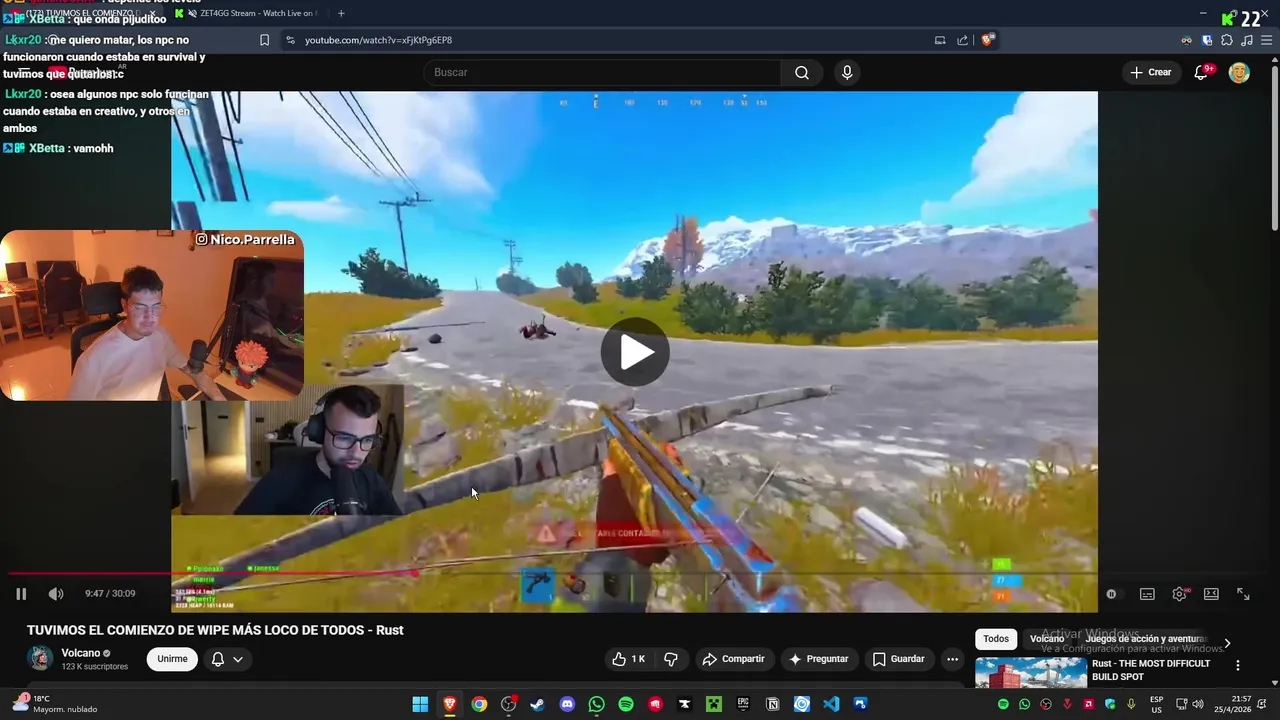Open Minecraft creeper icon in taskbar
1280x720 pixels.
click(x=714, y=704)
